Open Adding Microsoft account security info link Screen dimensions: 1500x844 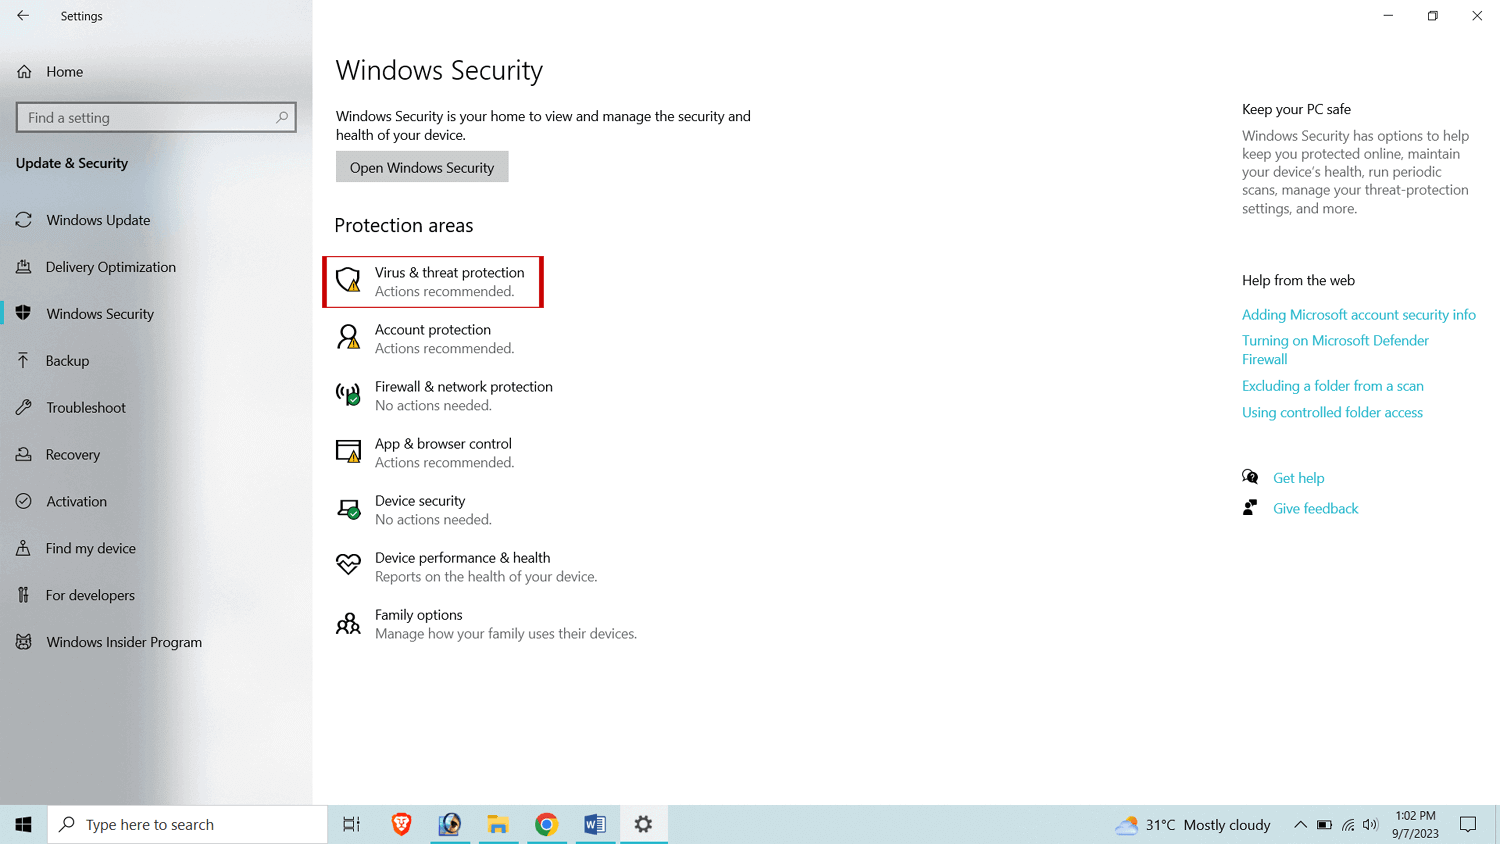point(1358,315)
